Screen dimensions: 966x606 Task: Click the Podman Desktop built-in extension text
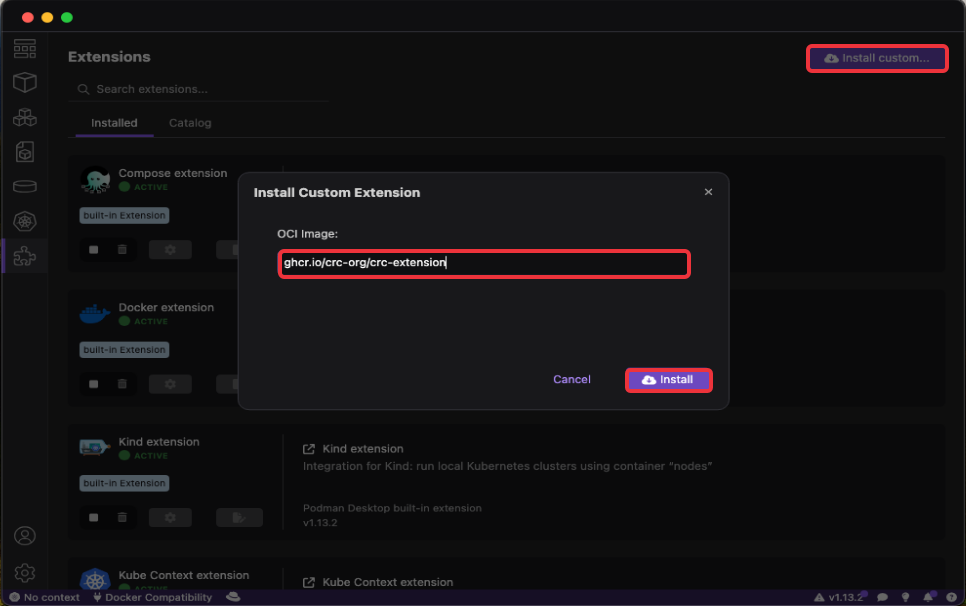[392, 508]
